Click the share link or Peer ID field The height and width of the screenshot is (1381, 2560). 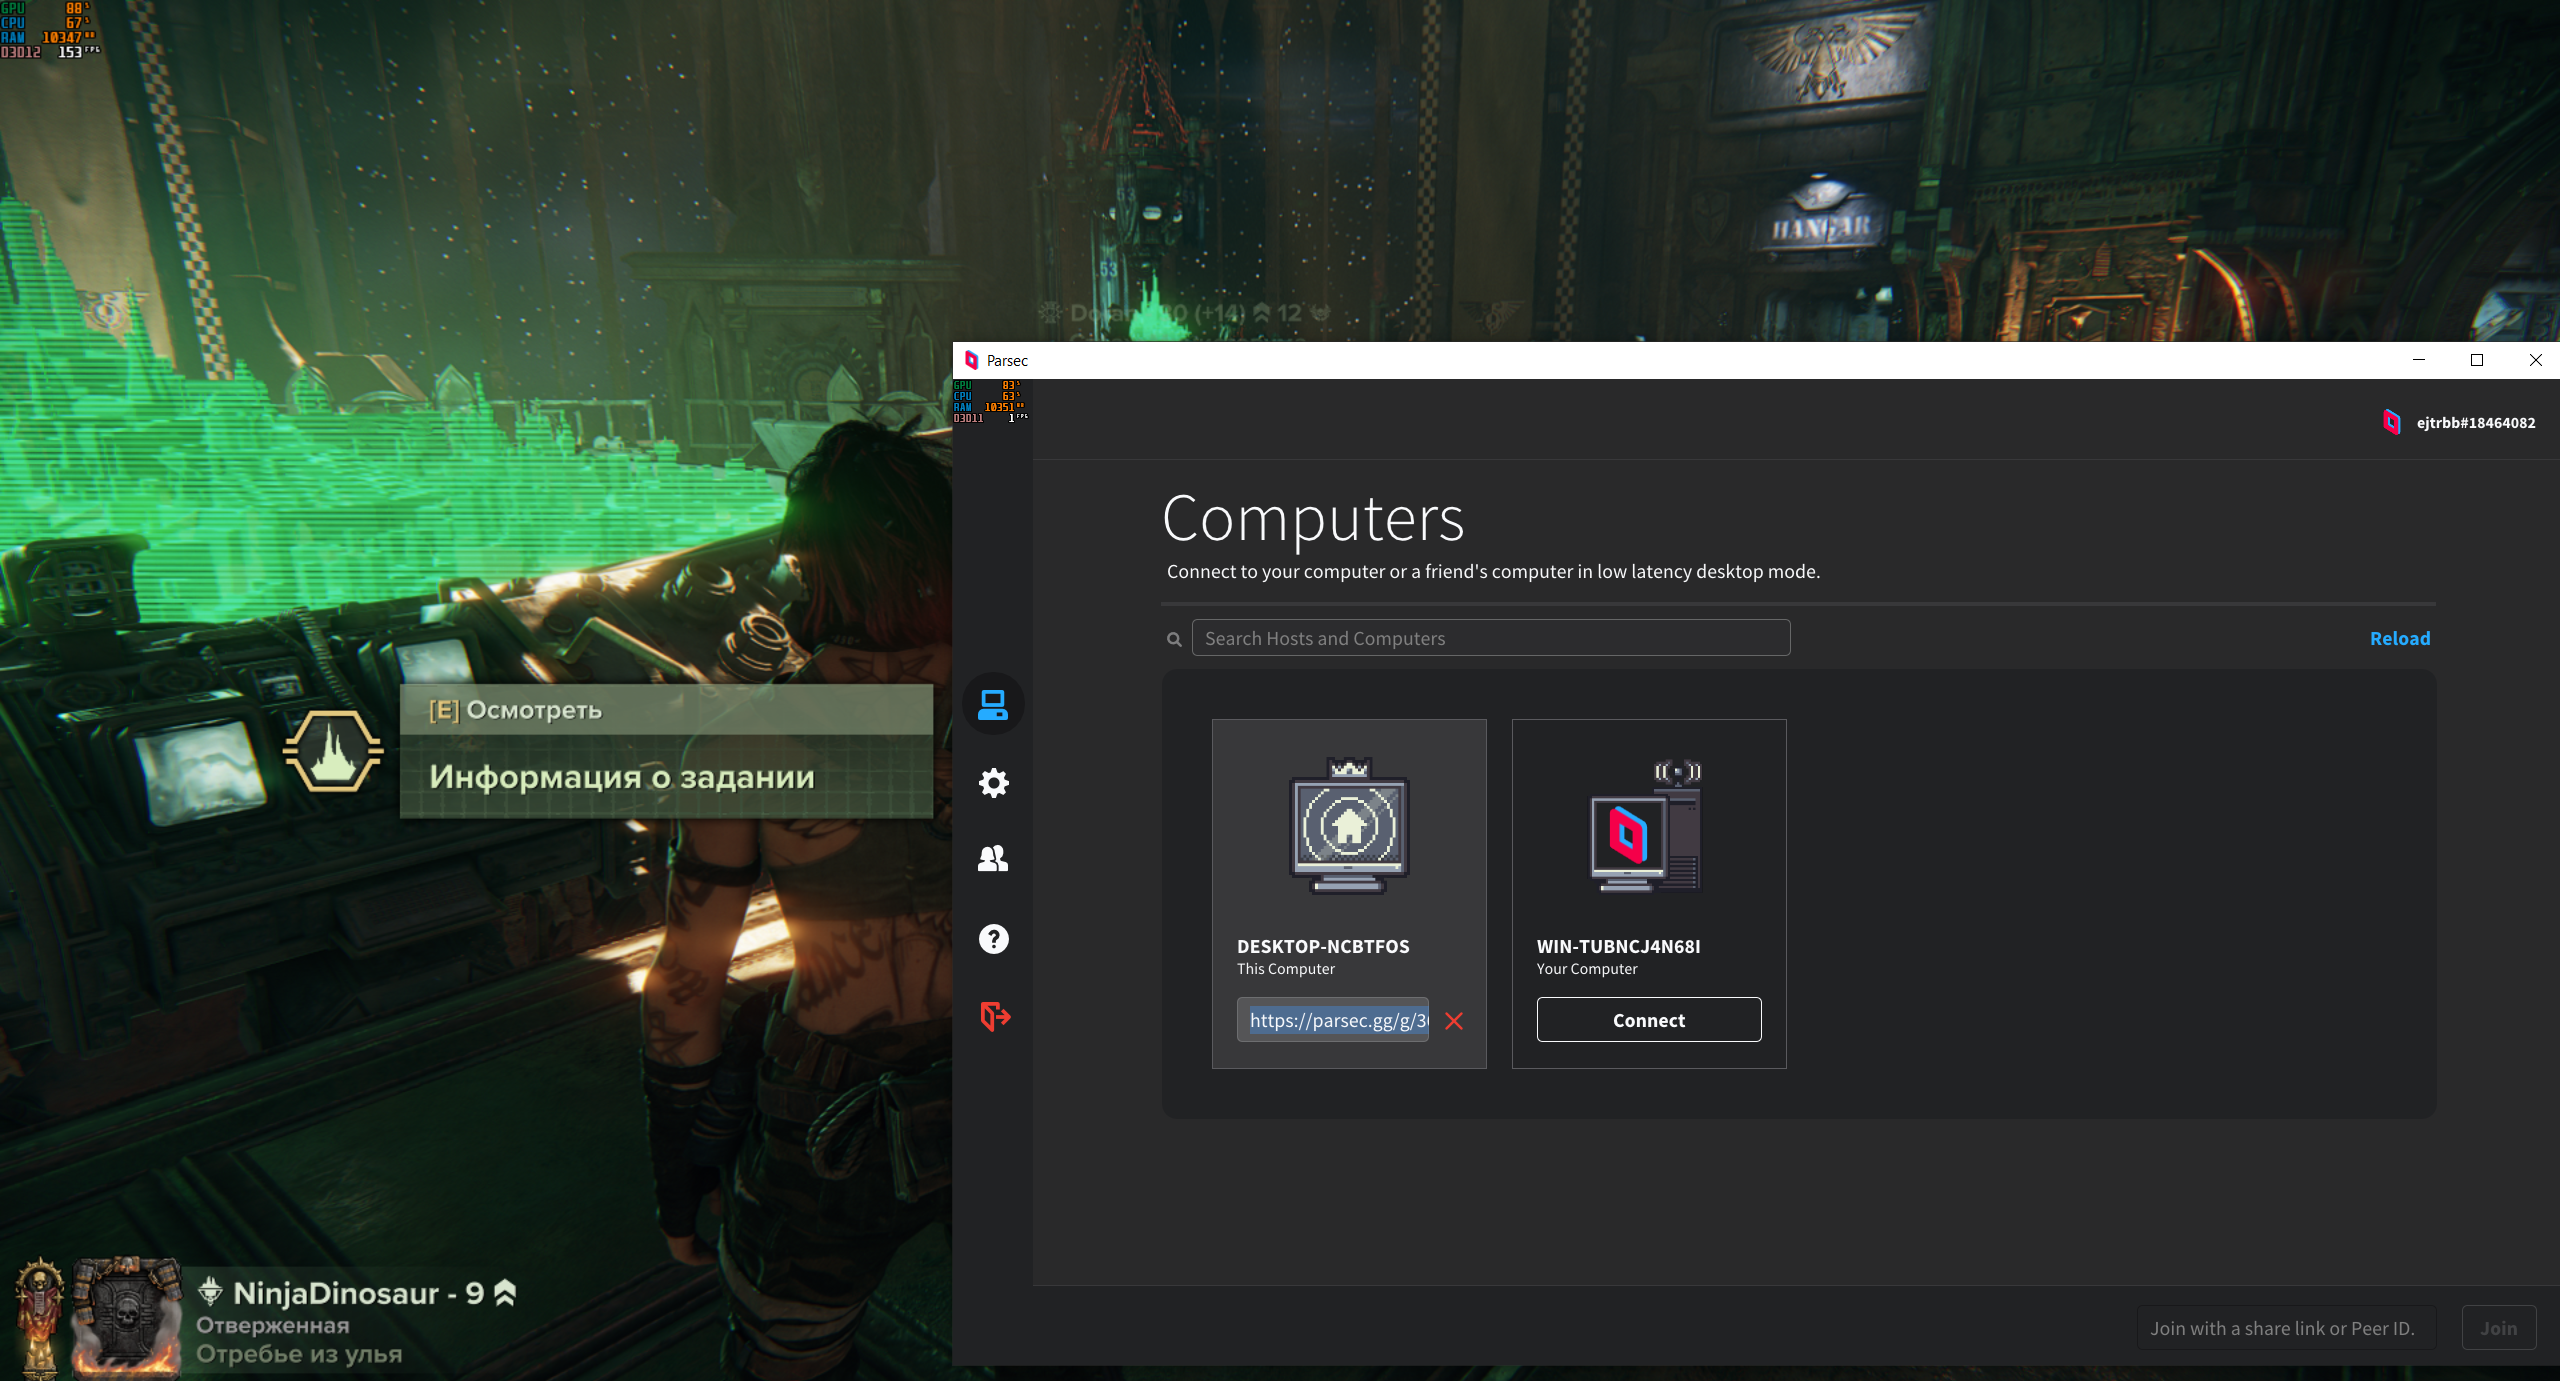tap(2286, 1328)
